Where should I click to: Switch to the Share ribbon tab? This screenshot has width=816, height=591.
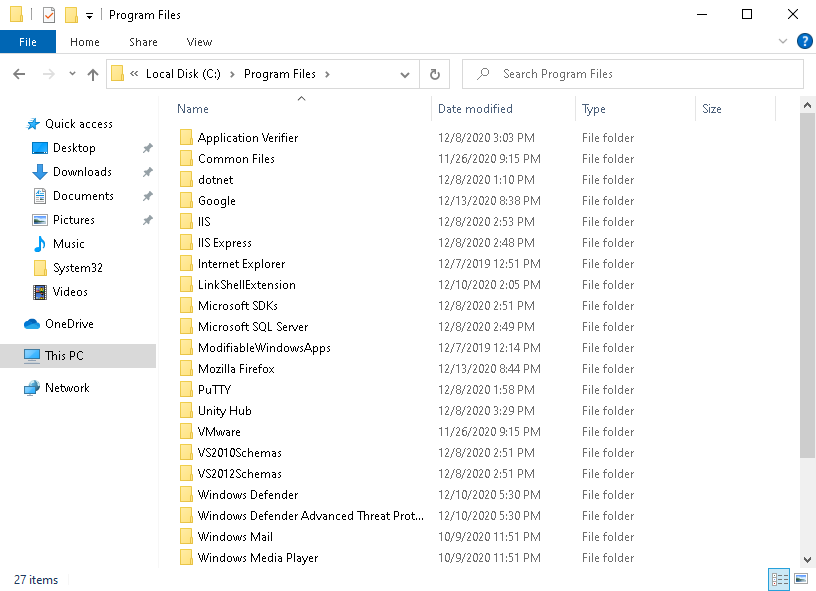click(143, 42)
